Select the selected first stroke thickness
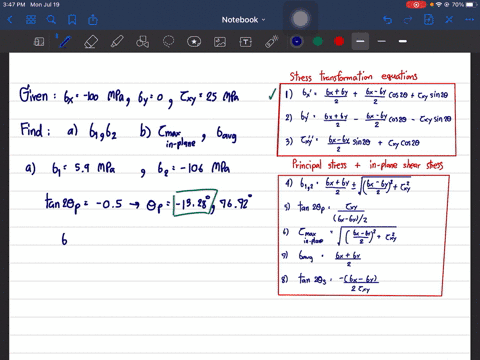Image resolution: width=480 pixels, height=360 pixels. [360, 41]
